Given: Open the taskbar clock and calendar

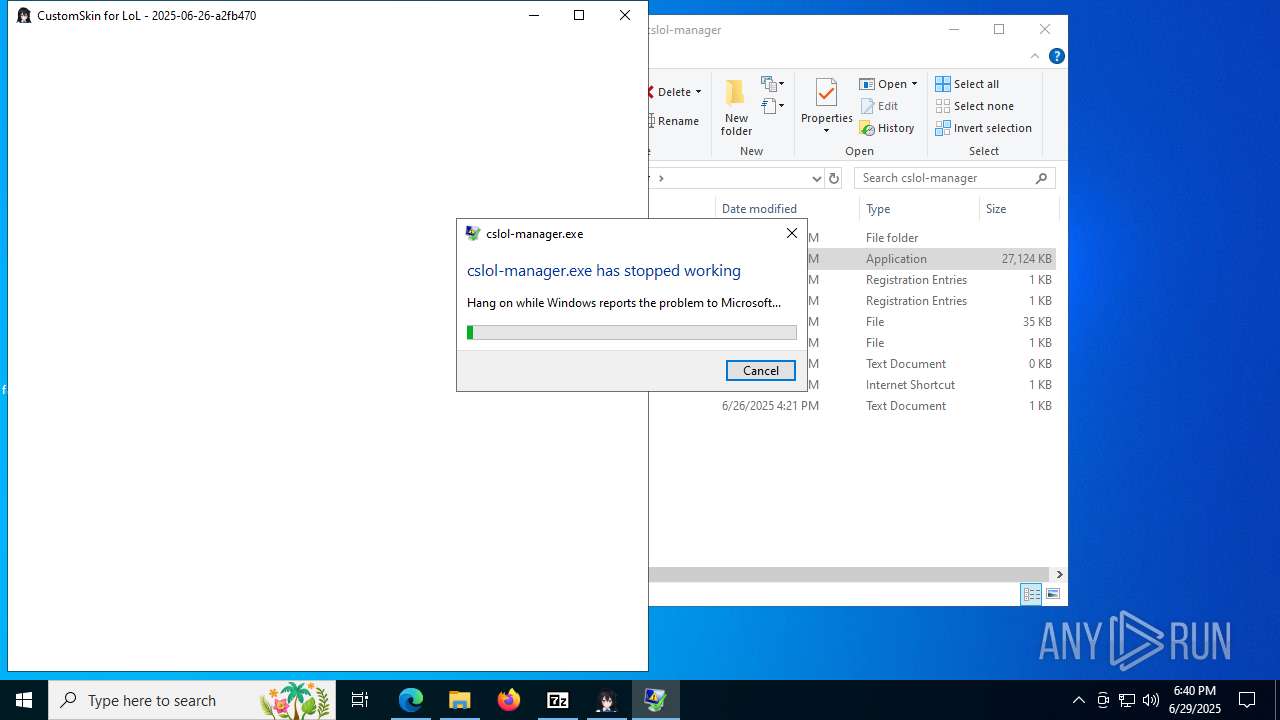Looking at the screenshot, I should [x=1195, y=700].
